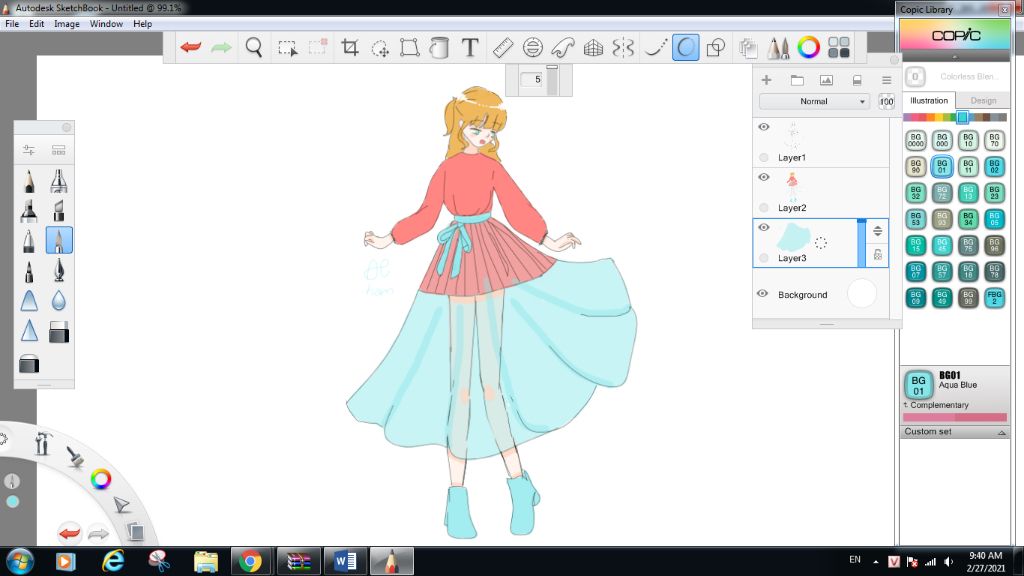This screenshot has height=576, width=1024.
Task: Add a new layer with plus icon
Action: point(767,80)
